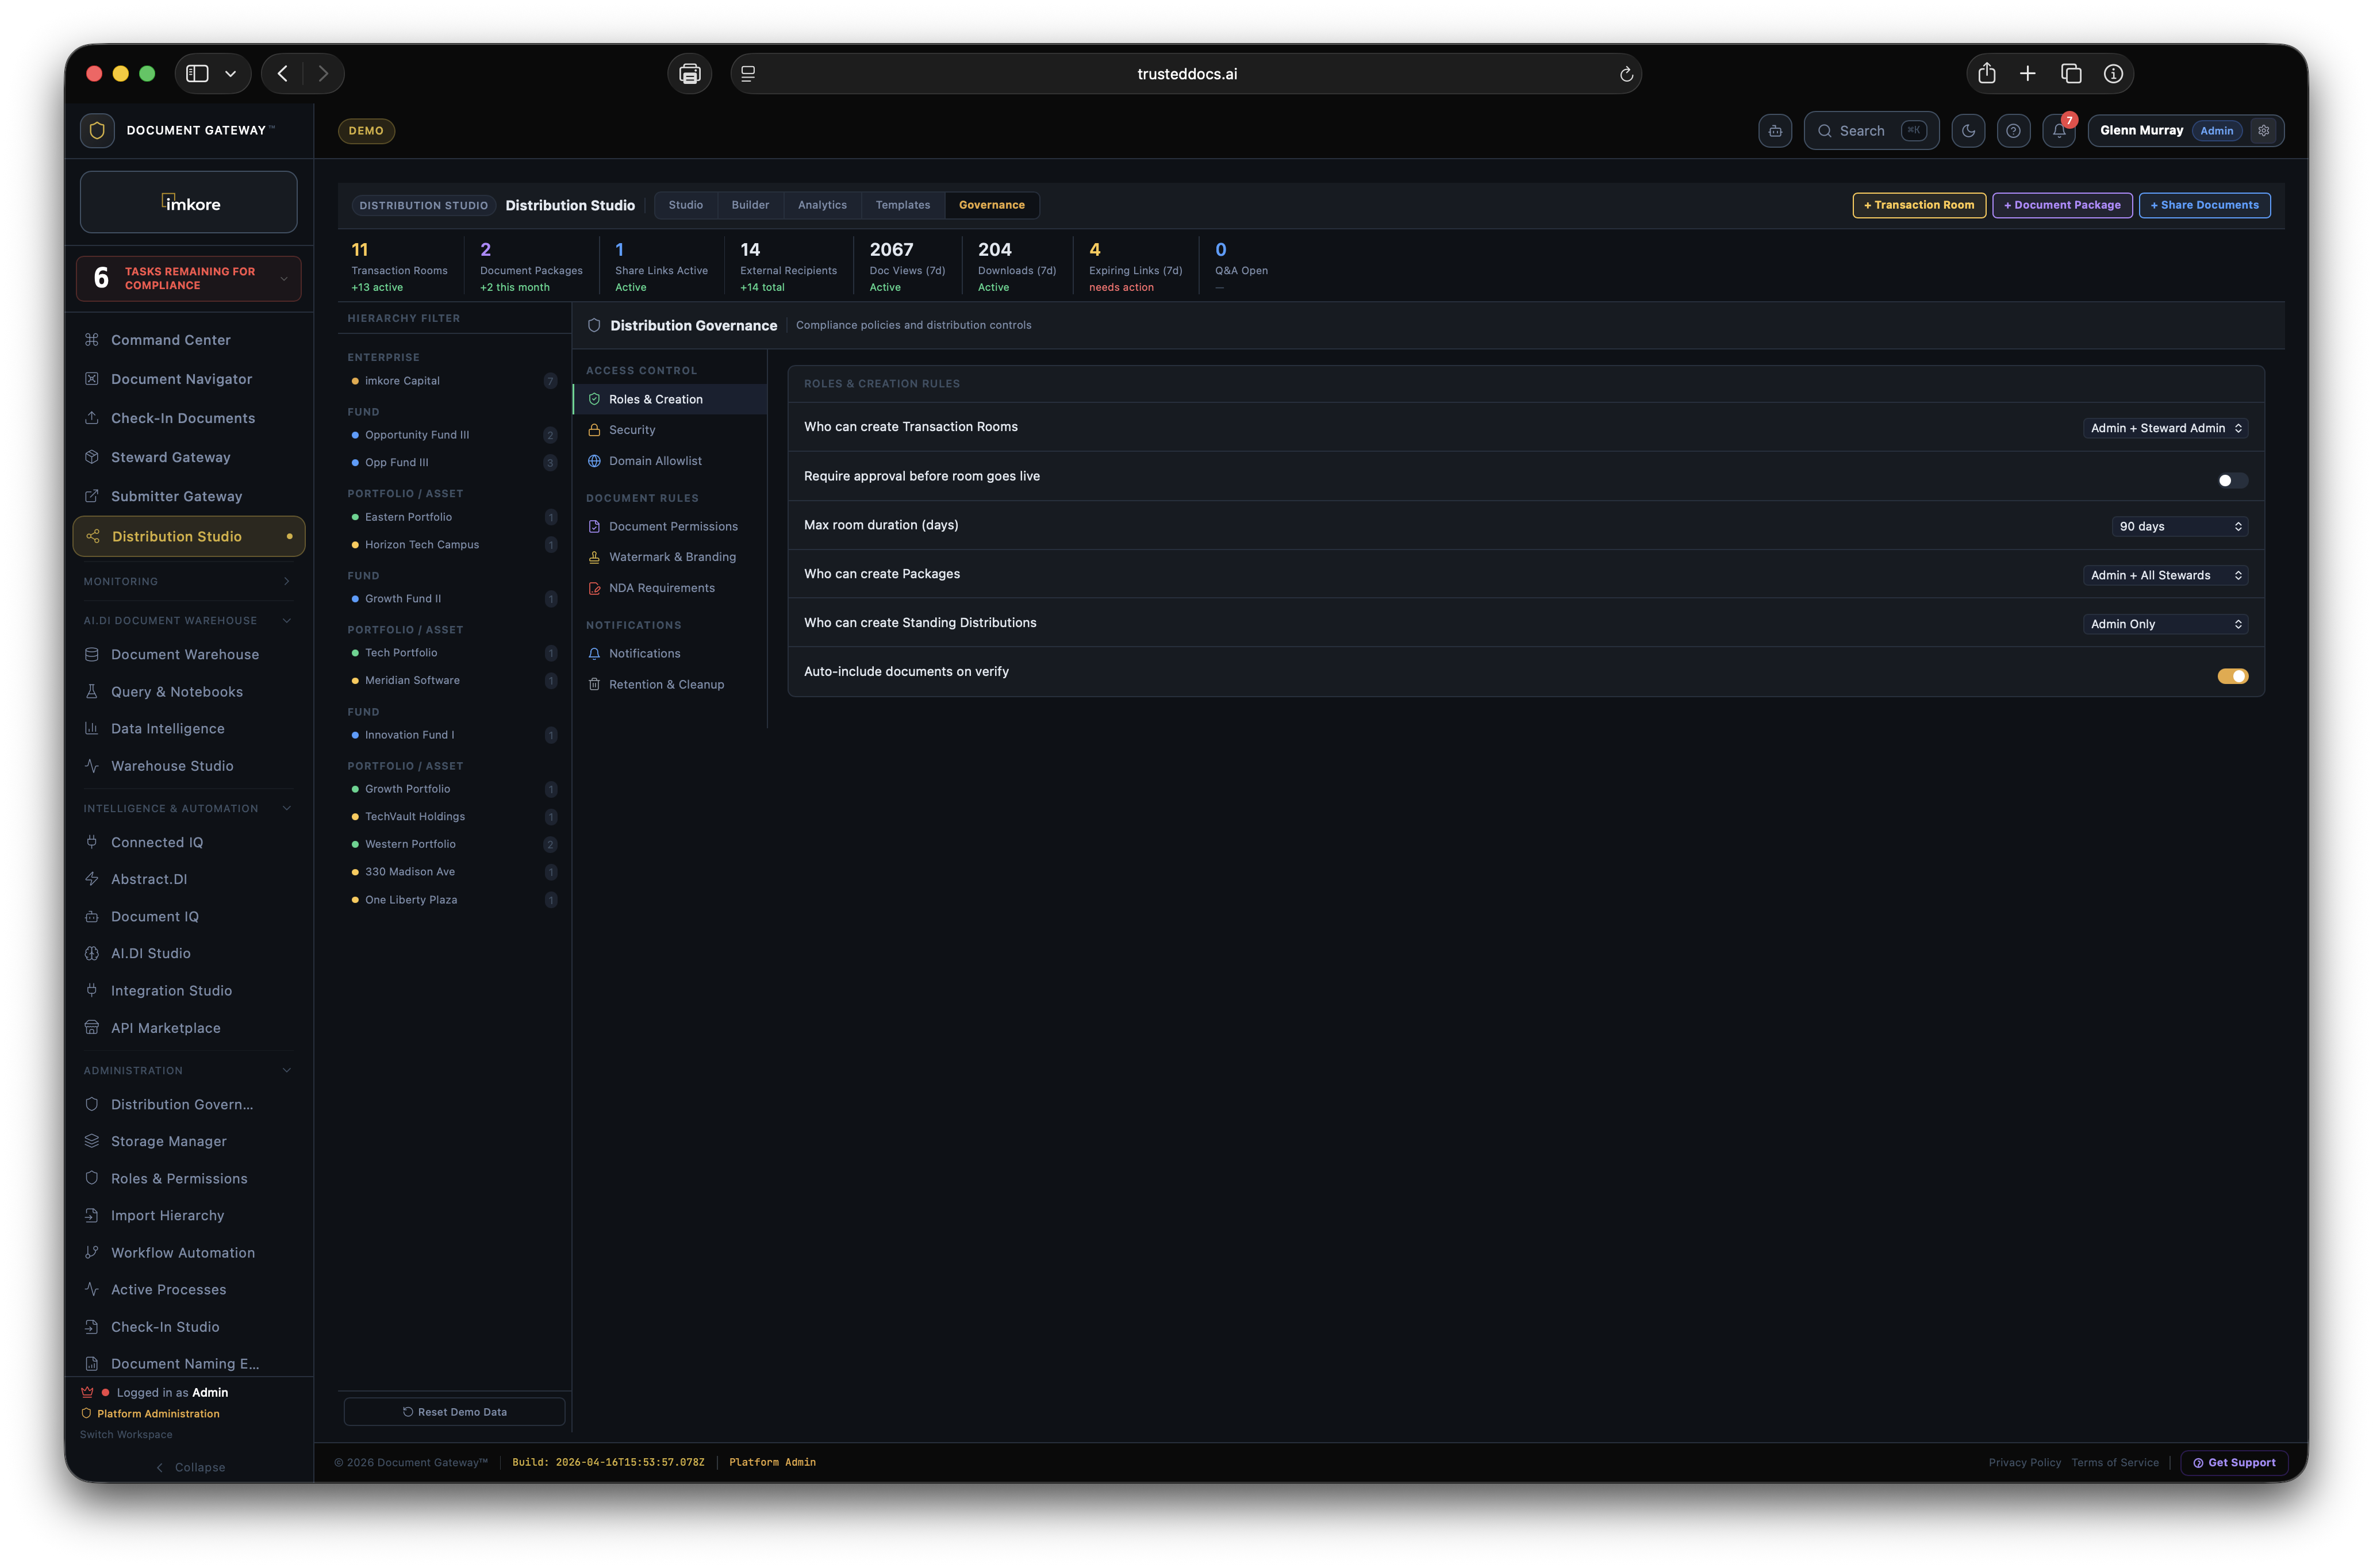Expand the Monitoring sidebar section
Screen dimensions: 2373x1568
coord(189,582)
